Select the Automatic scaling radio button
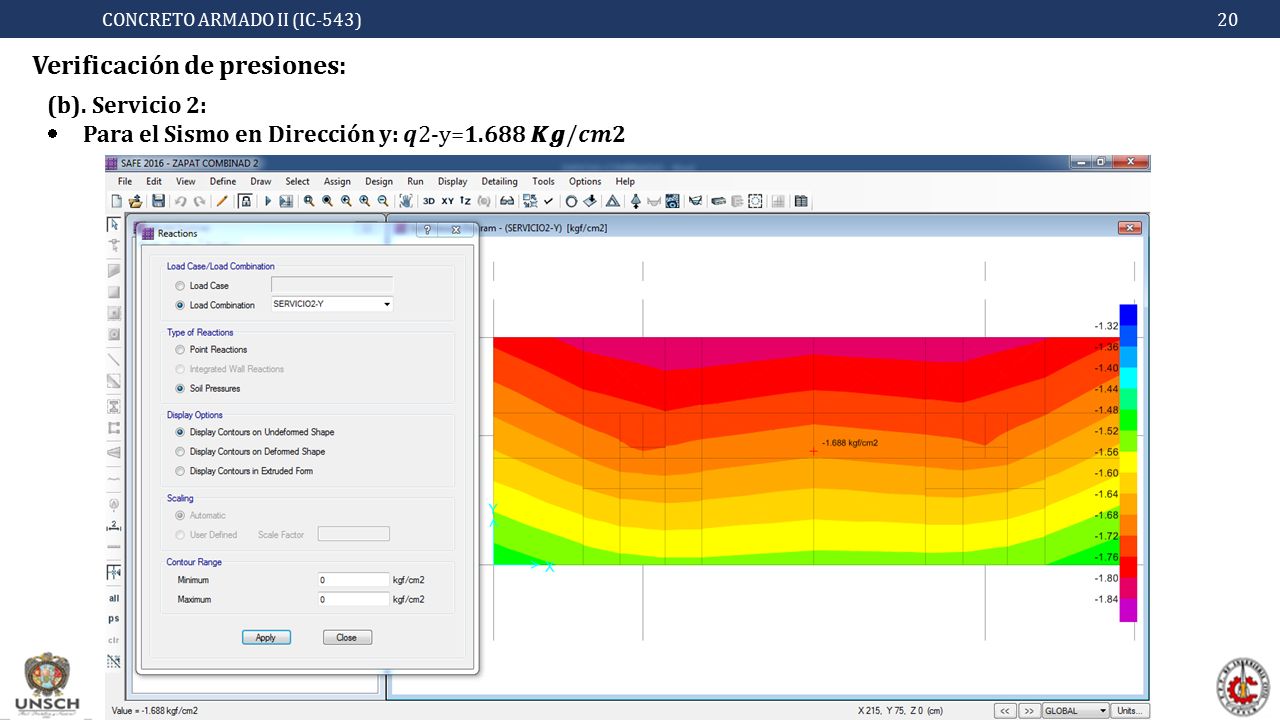 pyautogui.click(x=180, y=515)
